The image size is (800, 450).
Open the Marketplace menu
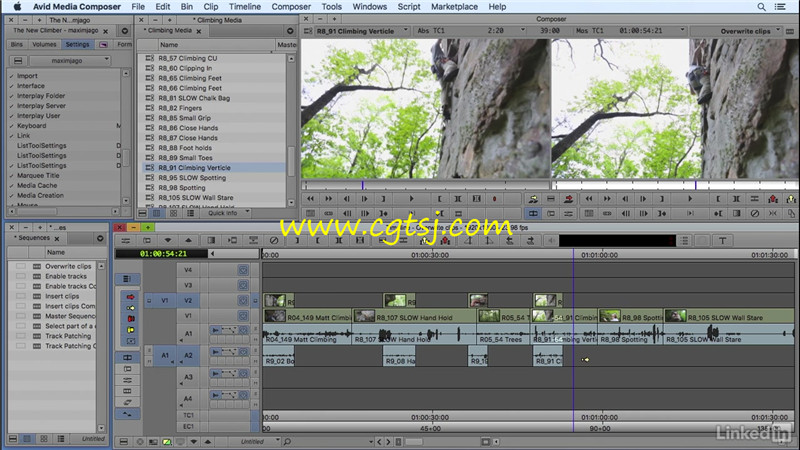(454, 7)
